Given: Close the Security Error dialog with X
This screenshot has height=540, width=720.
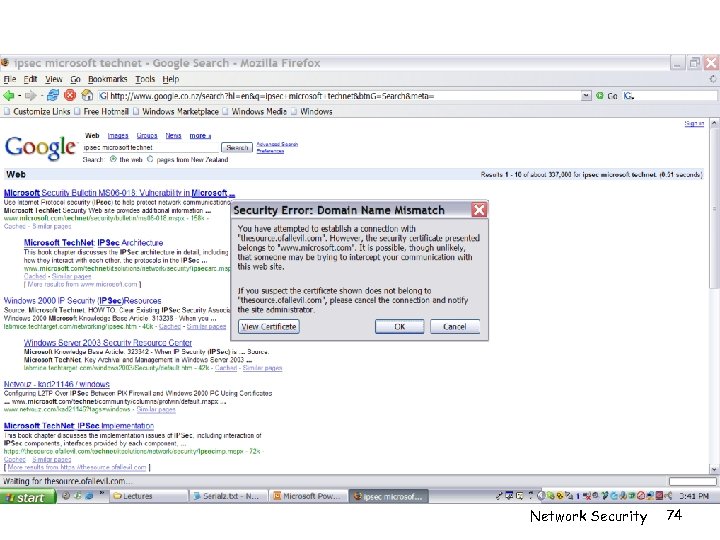Looking at the screenshot, I should click(479, 210).
